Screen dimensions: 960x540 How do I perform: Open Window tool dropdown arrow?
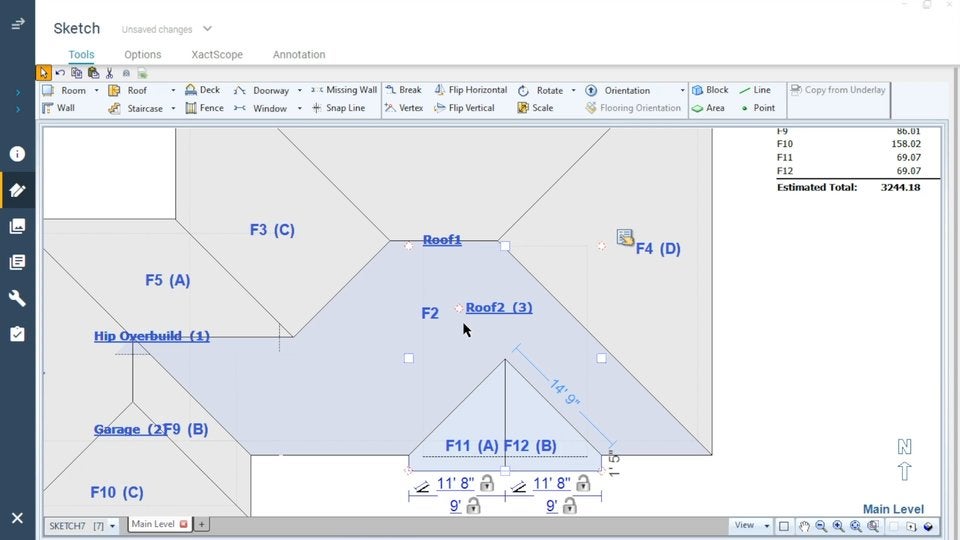[x=299, y=108]
